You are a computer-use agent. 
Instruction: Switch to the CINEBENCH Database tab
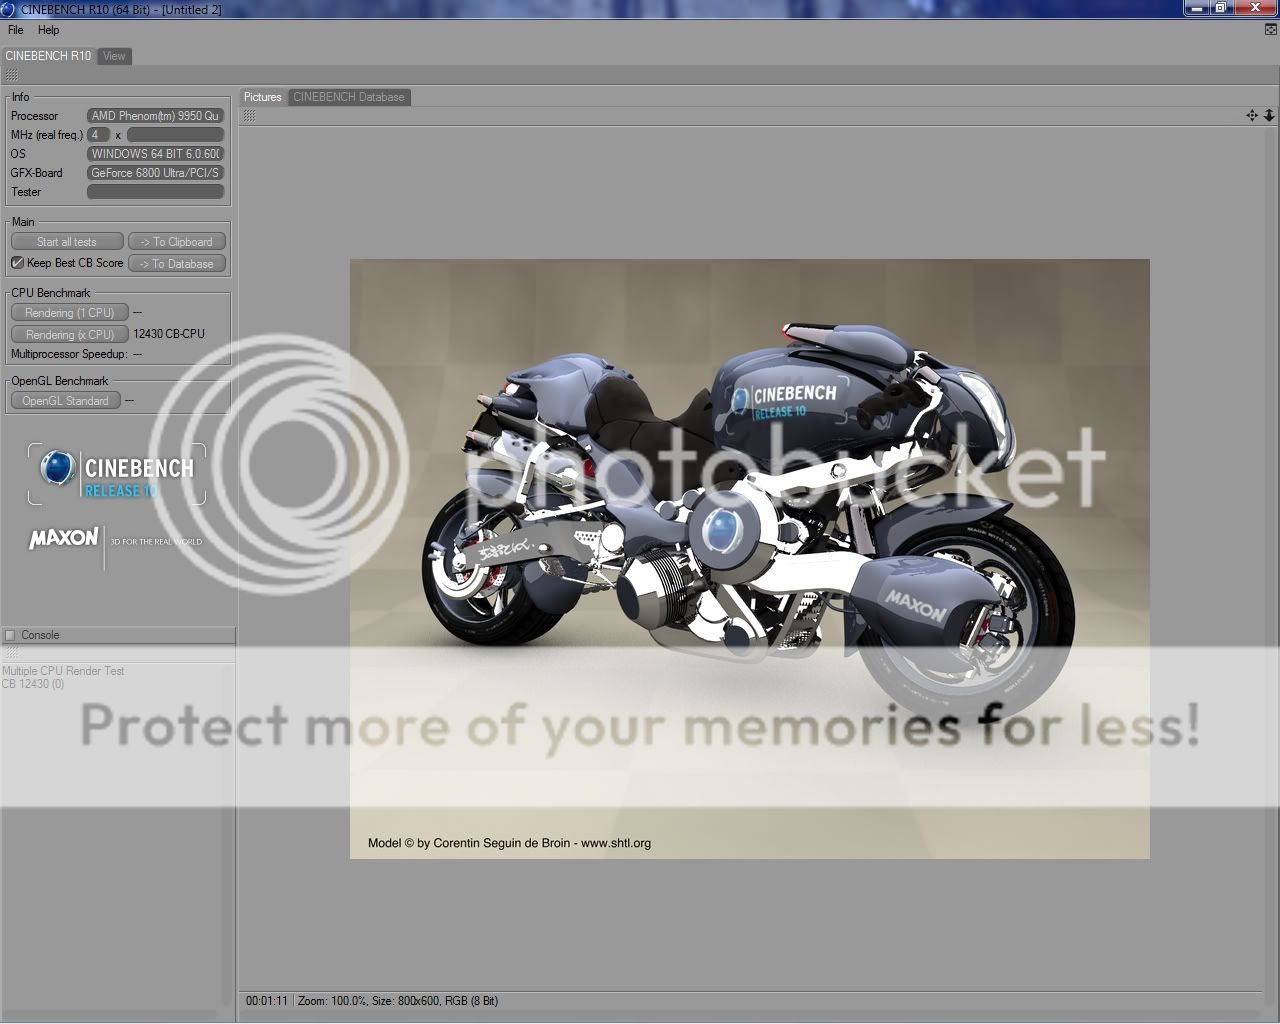pyautogui.click(x=349, y=97)
